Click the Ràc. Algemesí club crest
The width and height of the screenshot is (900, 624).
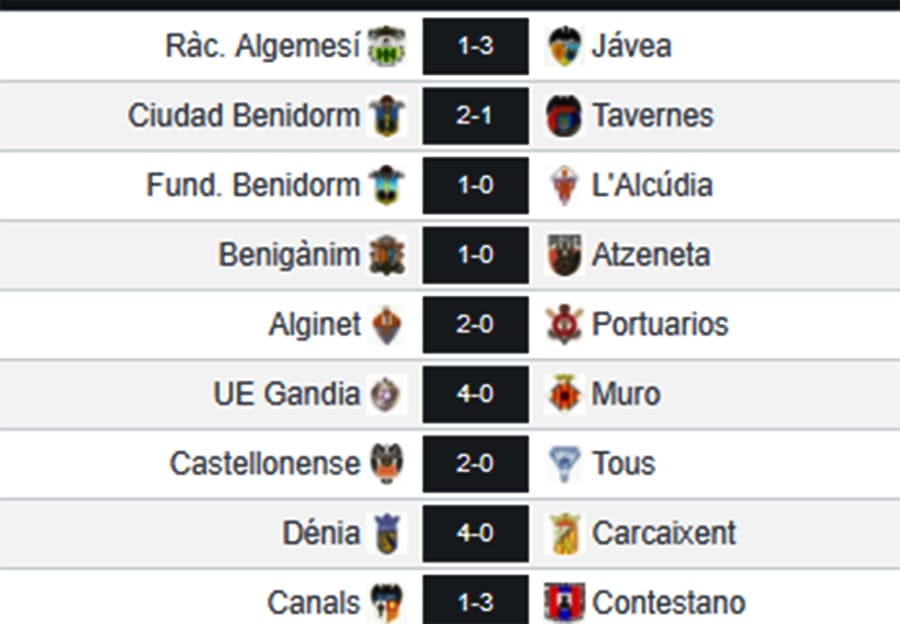(390, 45)
